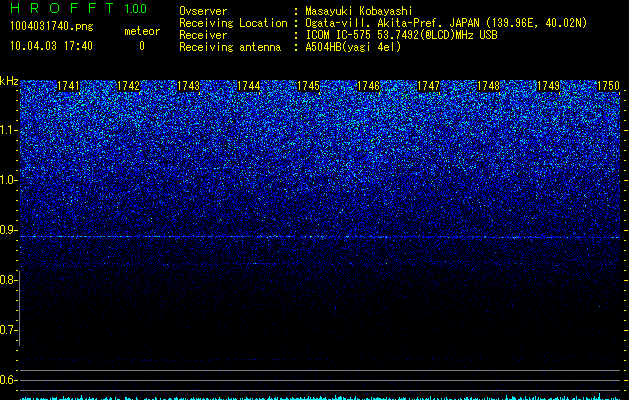Click the Ovserver field label
The height and width of the screenshot is (400, 629).
pos(203,11)
